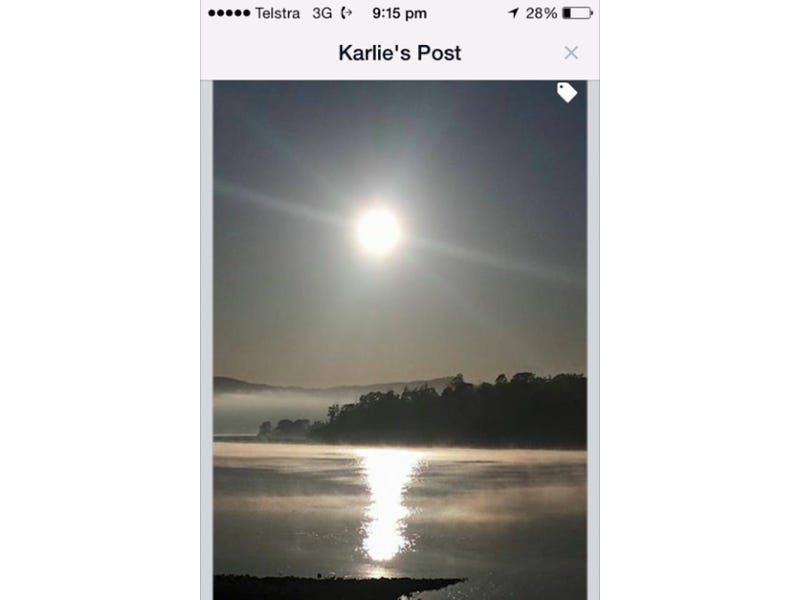
Task: Tap the grey margin right of the photo
Action: pyautogui.click(x=593, y=340)
